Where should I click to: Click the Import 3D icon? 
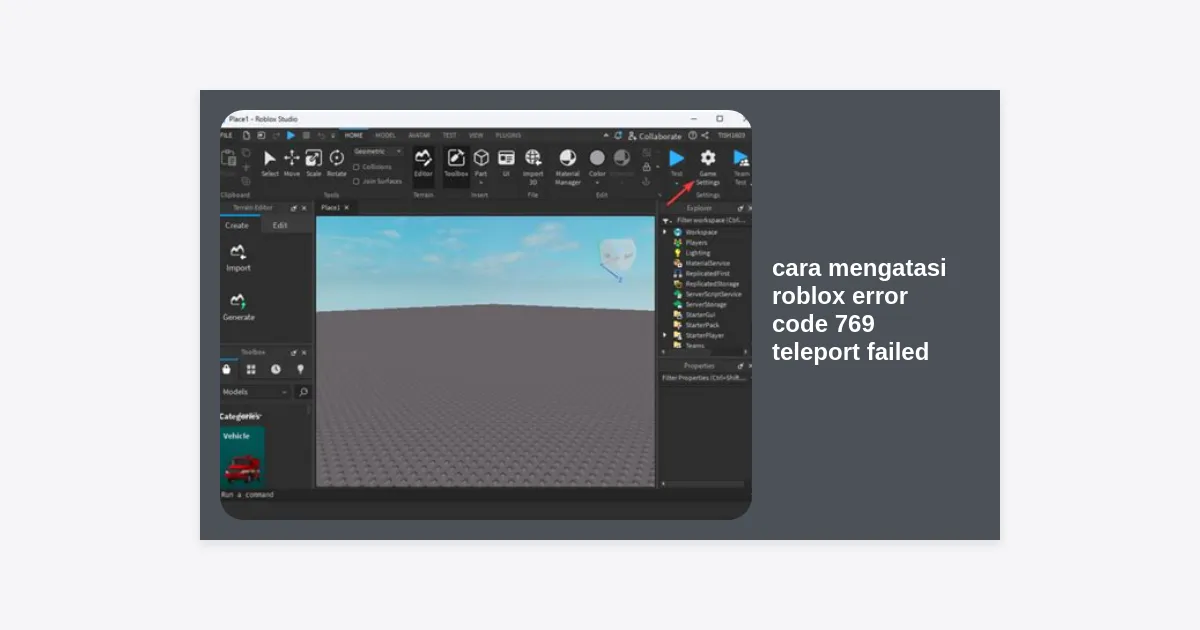click(x=533, y=158)
